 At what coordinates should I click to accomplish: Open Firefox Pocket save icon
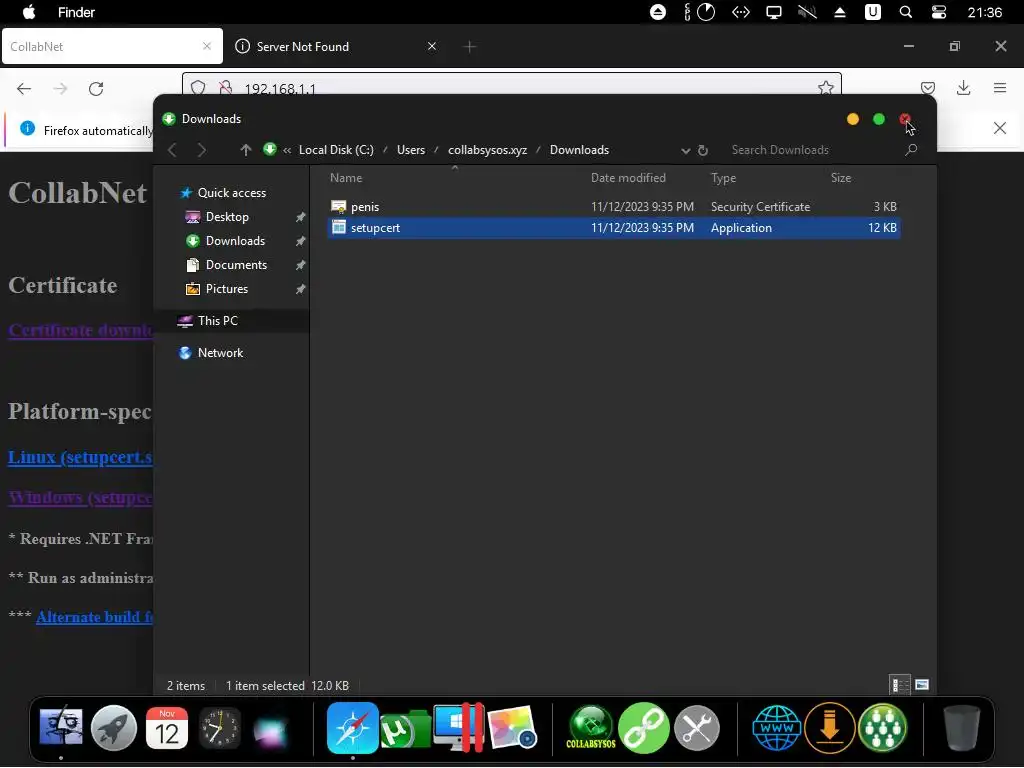(927, 88)
